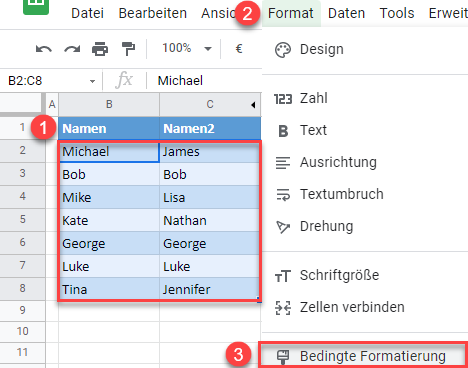Select column A header
The image size is (468, 368).
(x=52, y=105)
